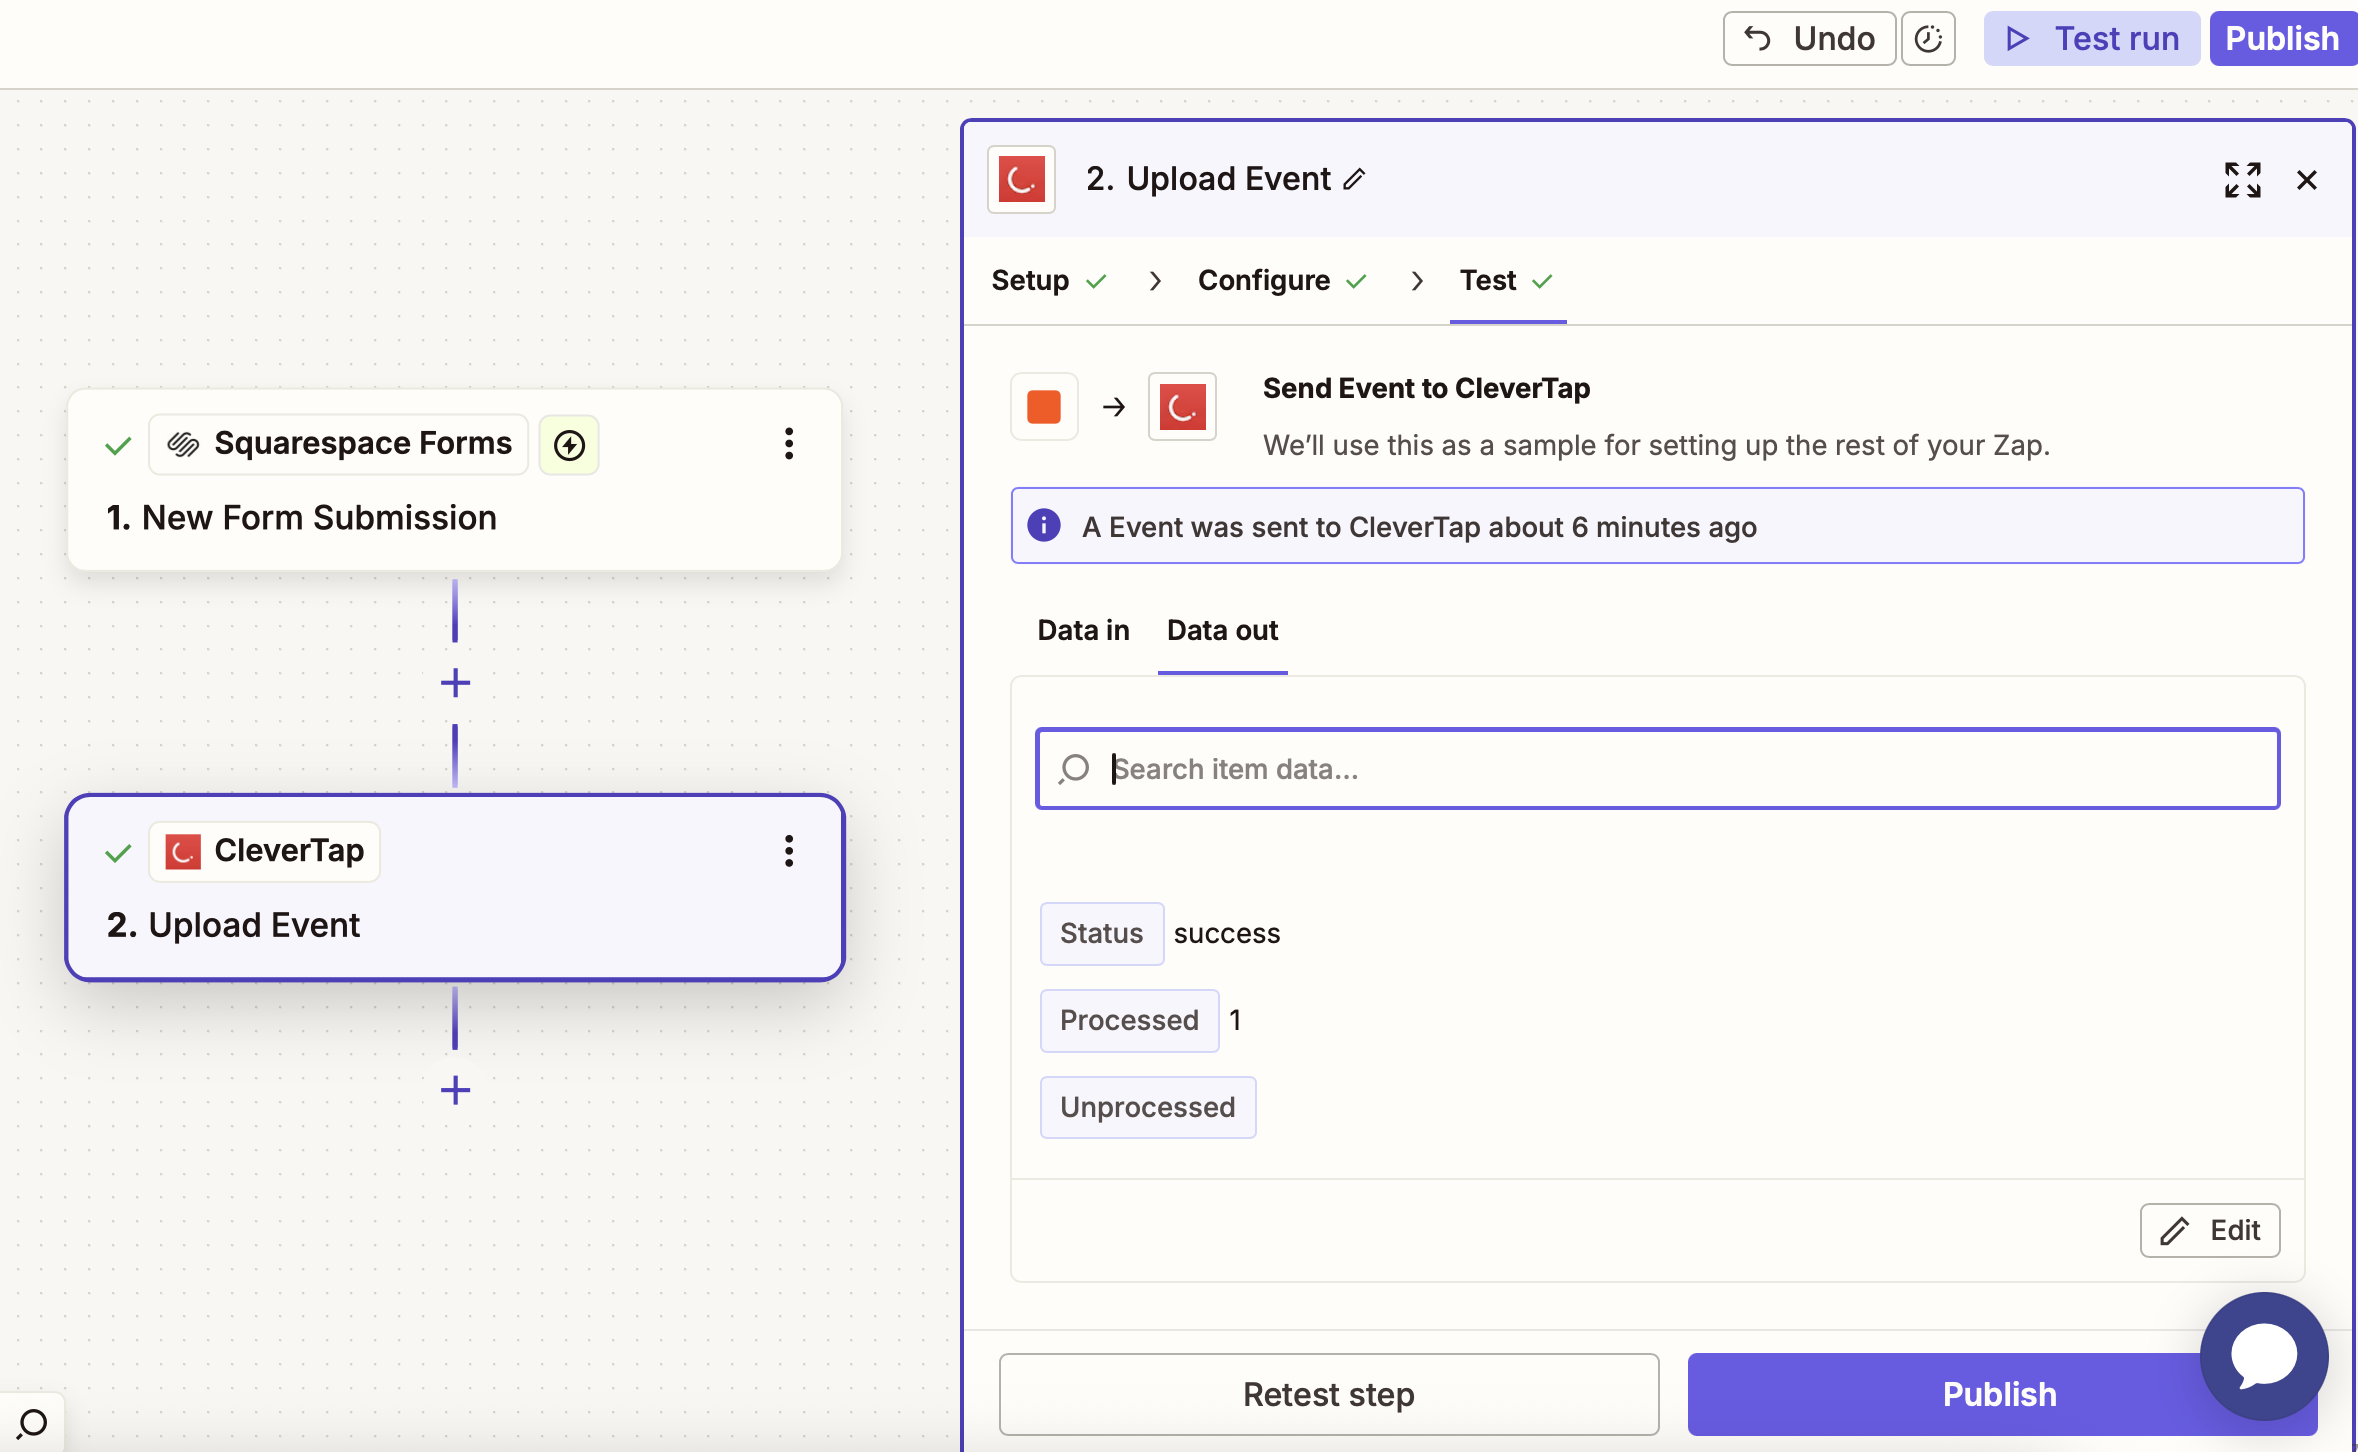This screenshot has width=2358, height=1452.
Task: Click chevron between Configure and Test
Action: (1416, 281)
